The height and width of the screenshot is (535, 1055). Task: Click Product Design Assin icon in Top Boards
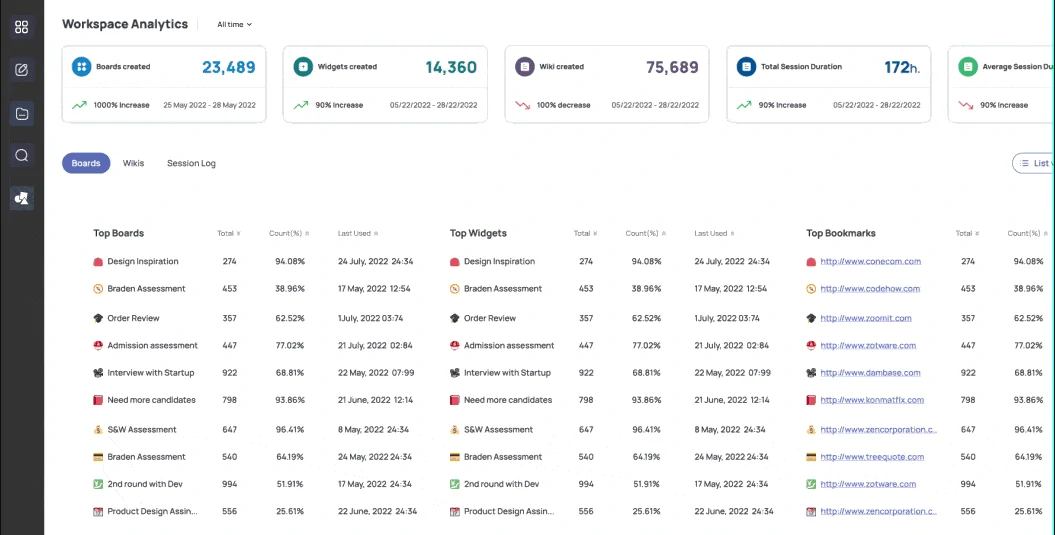(98, 511)
